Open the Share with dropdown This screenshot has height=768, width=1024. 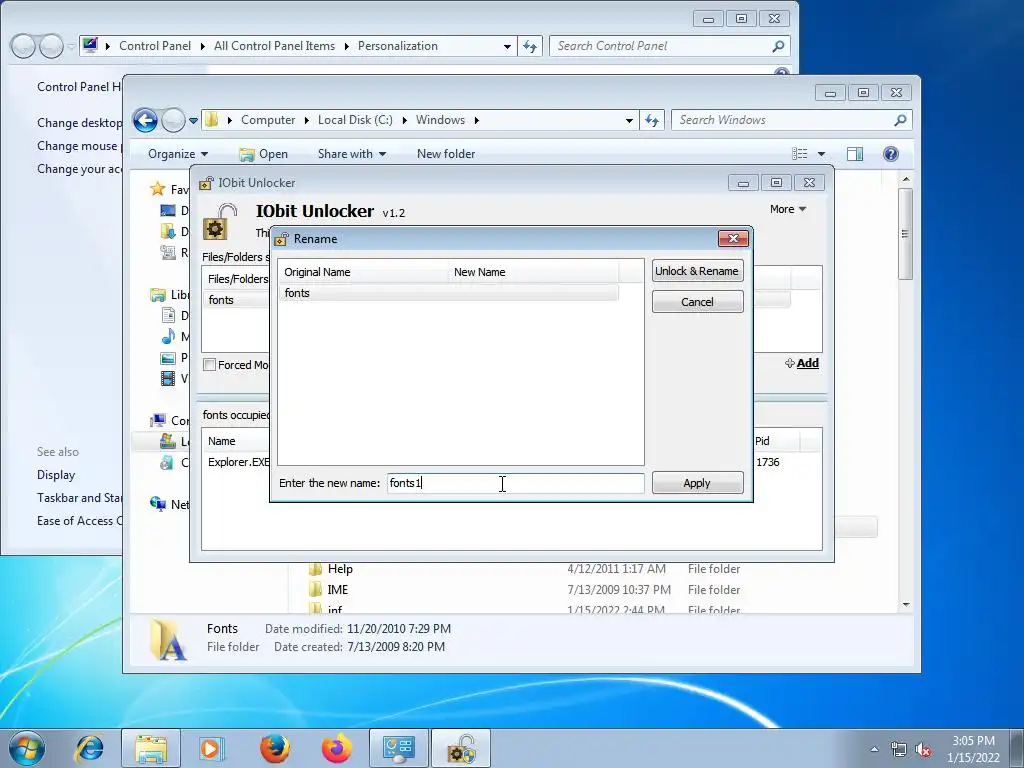click(x=351, y=154)
